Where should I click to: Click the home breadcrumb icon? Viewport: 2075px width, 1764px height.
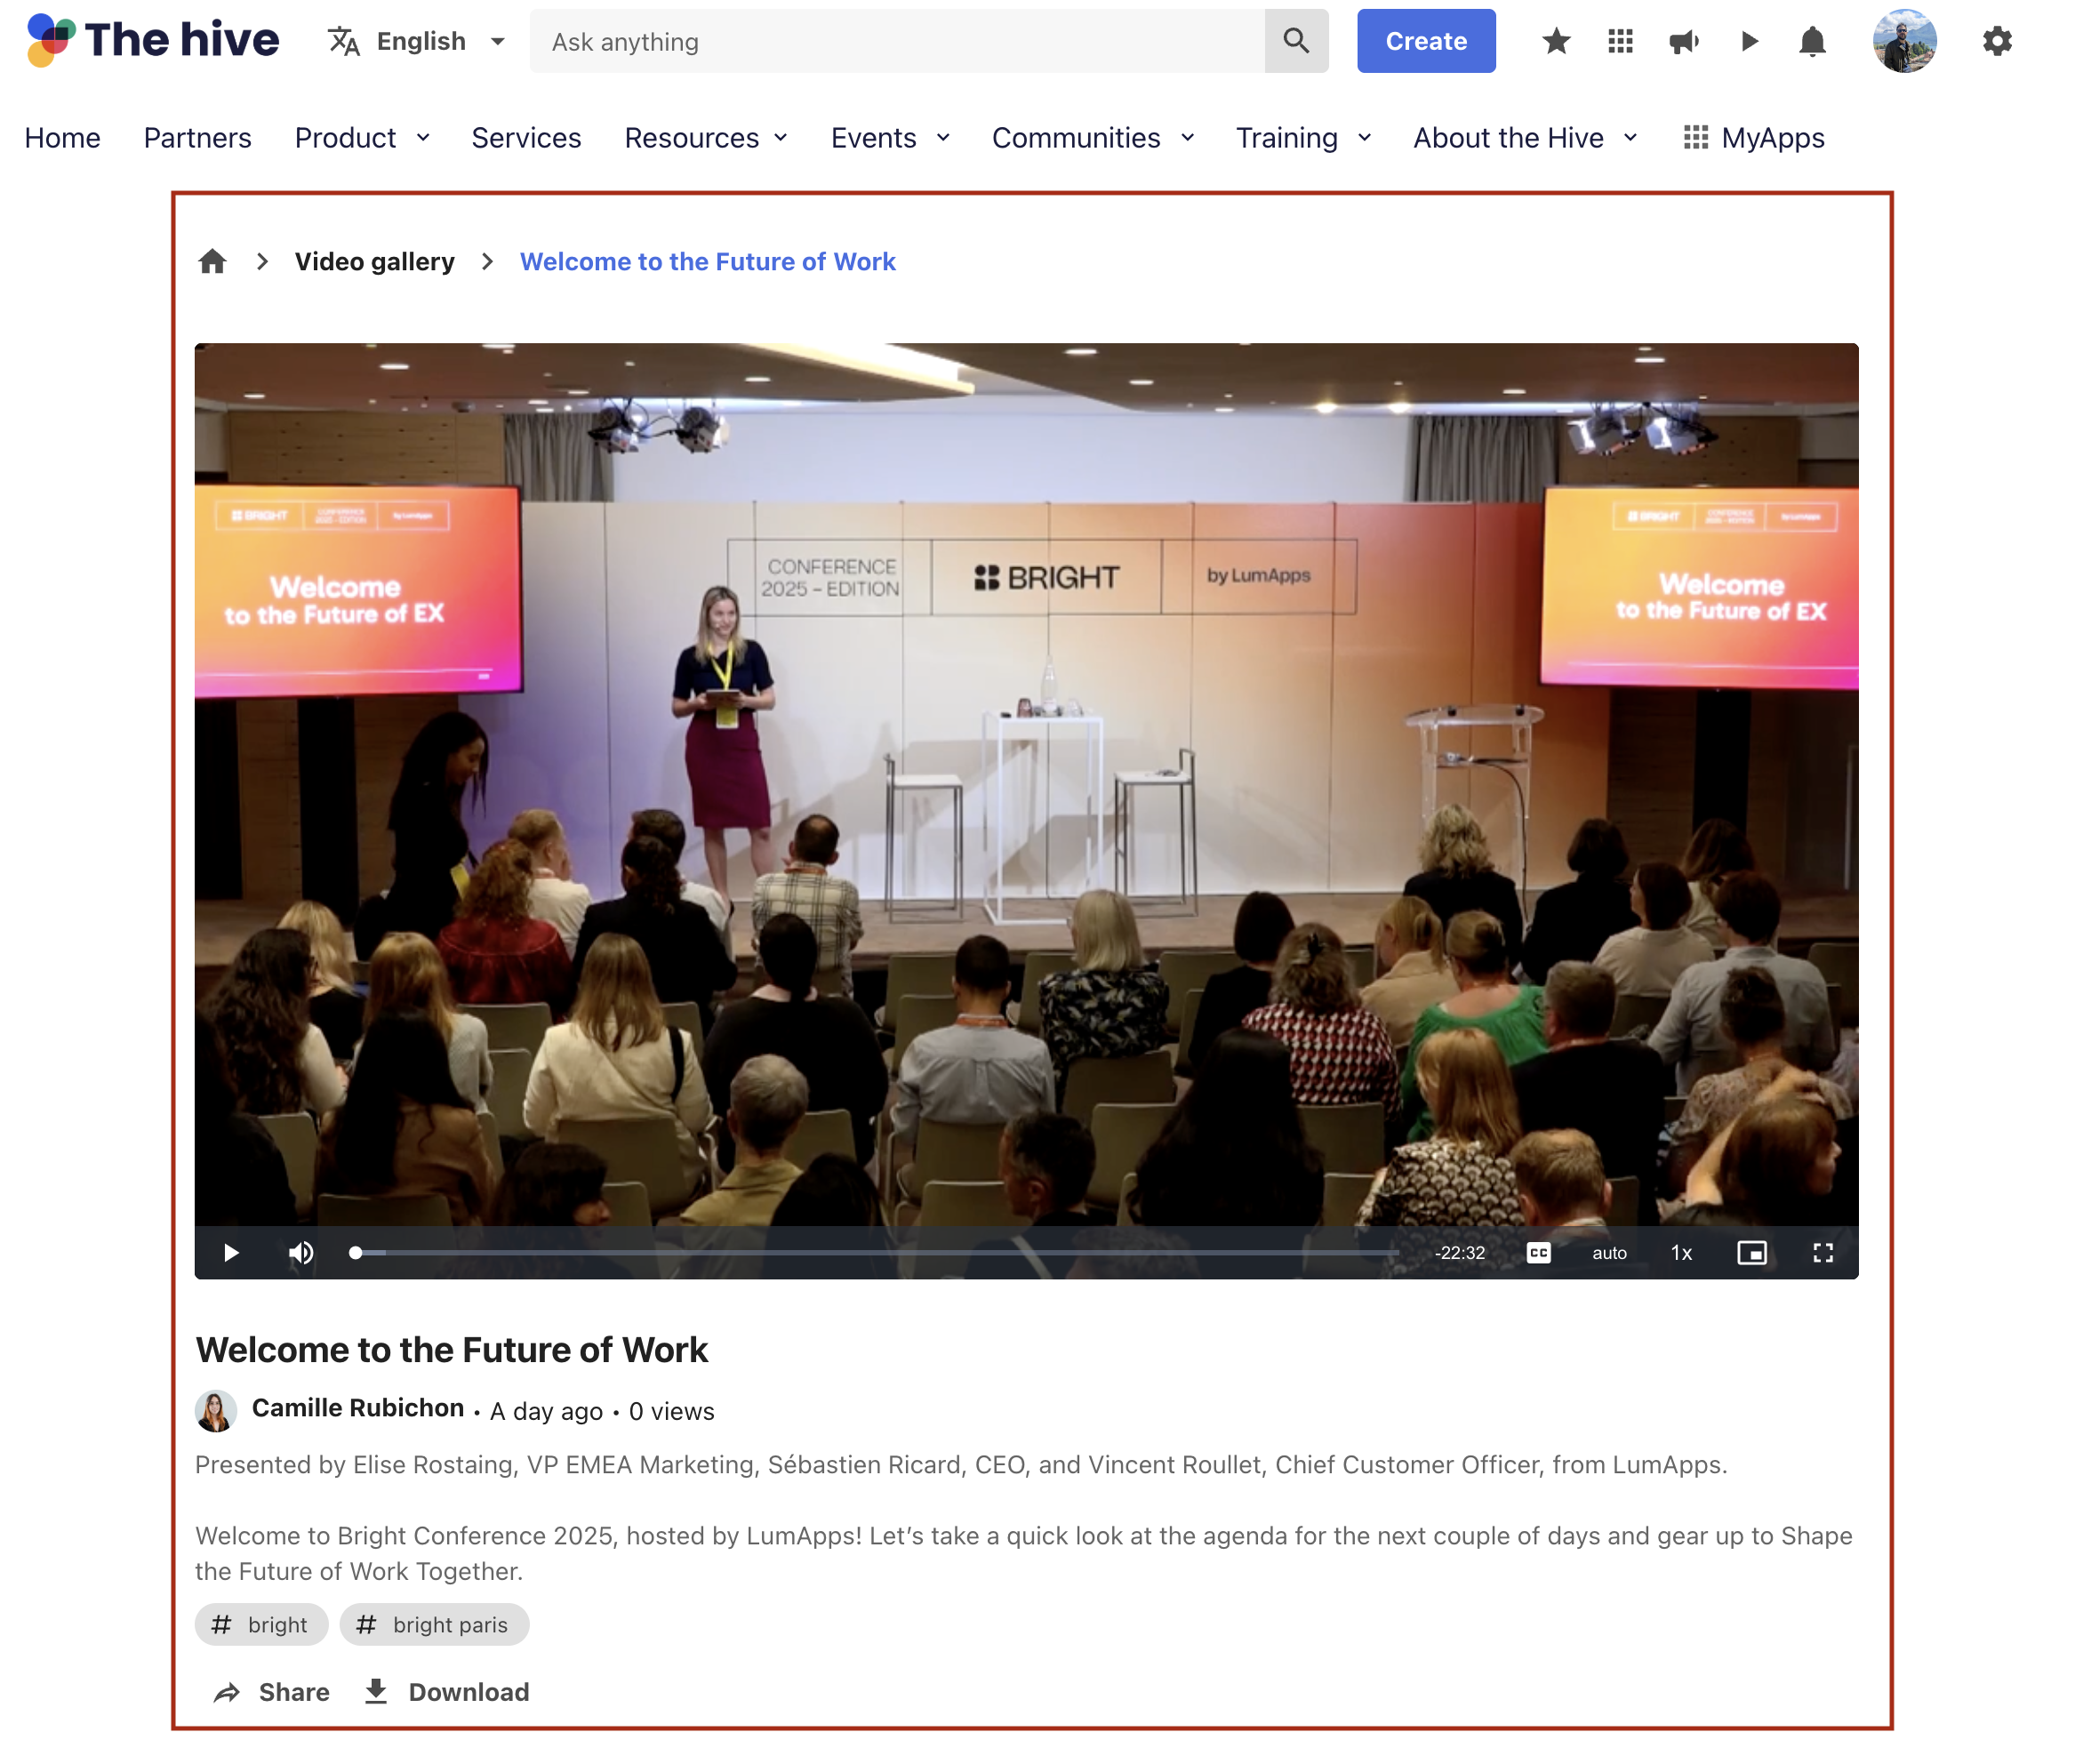point(212,261)
